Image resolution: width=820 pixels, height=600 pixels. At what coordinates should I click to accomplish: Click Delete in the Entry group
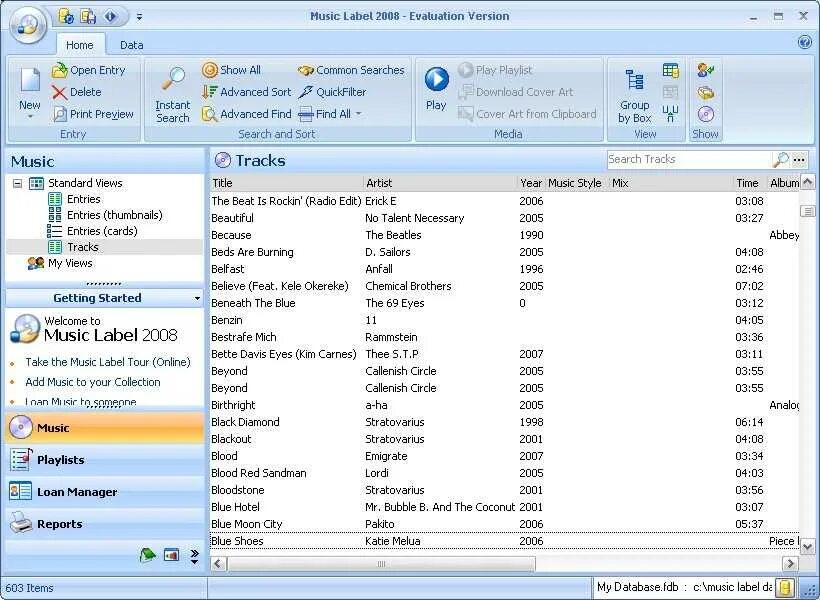[x=77, y=92]
